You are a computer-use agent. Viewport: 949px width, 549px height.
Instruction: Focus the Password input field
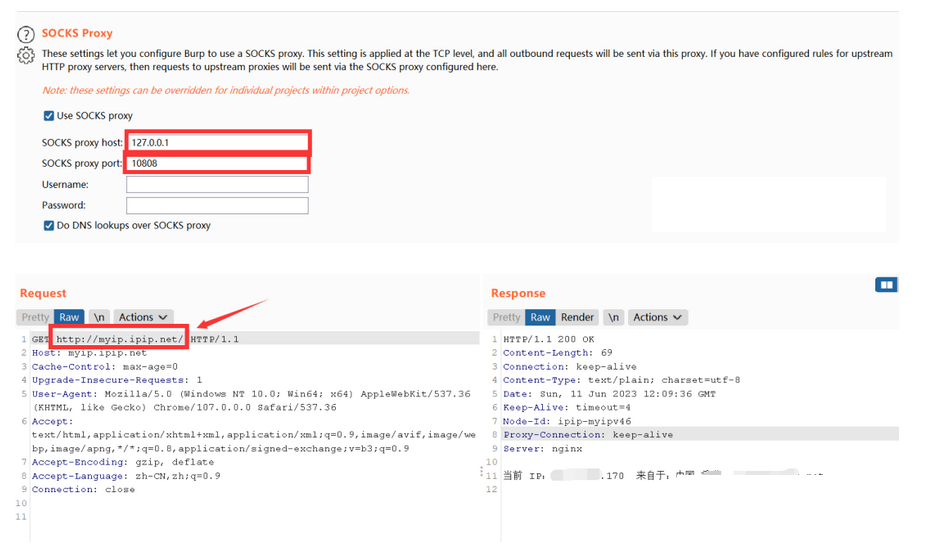(217, 206)
